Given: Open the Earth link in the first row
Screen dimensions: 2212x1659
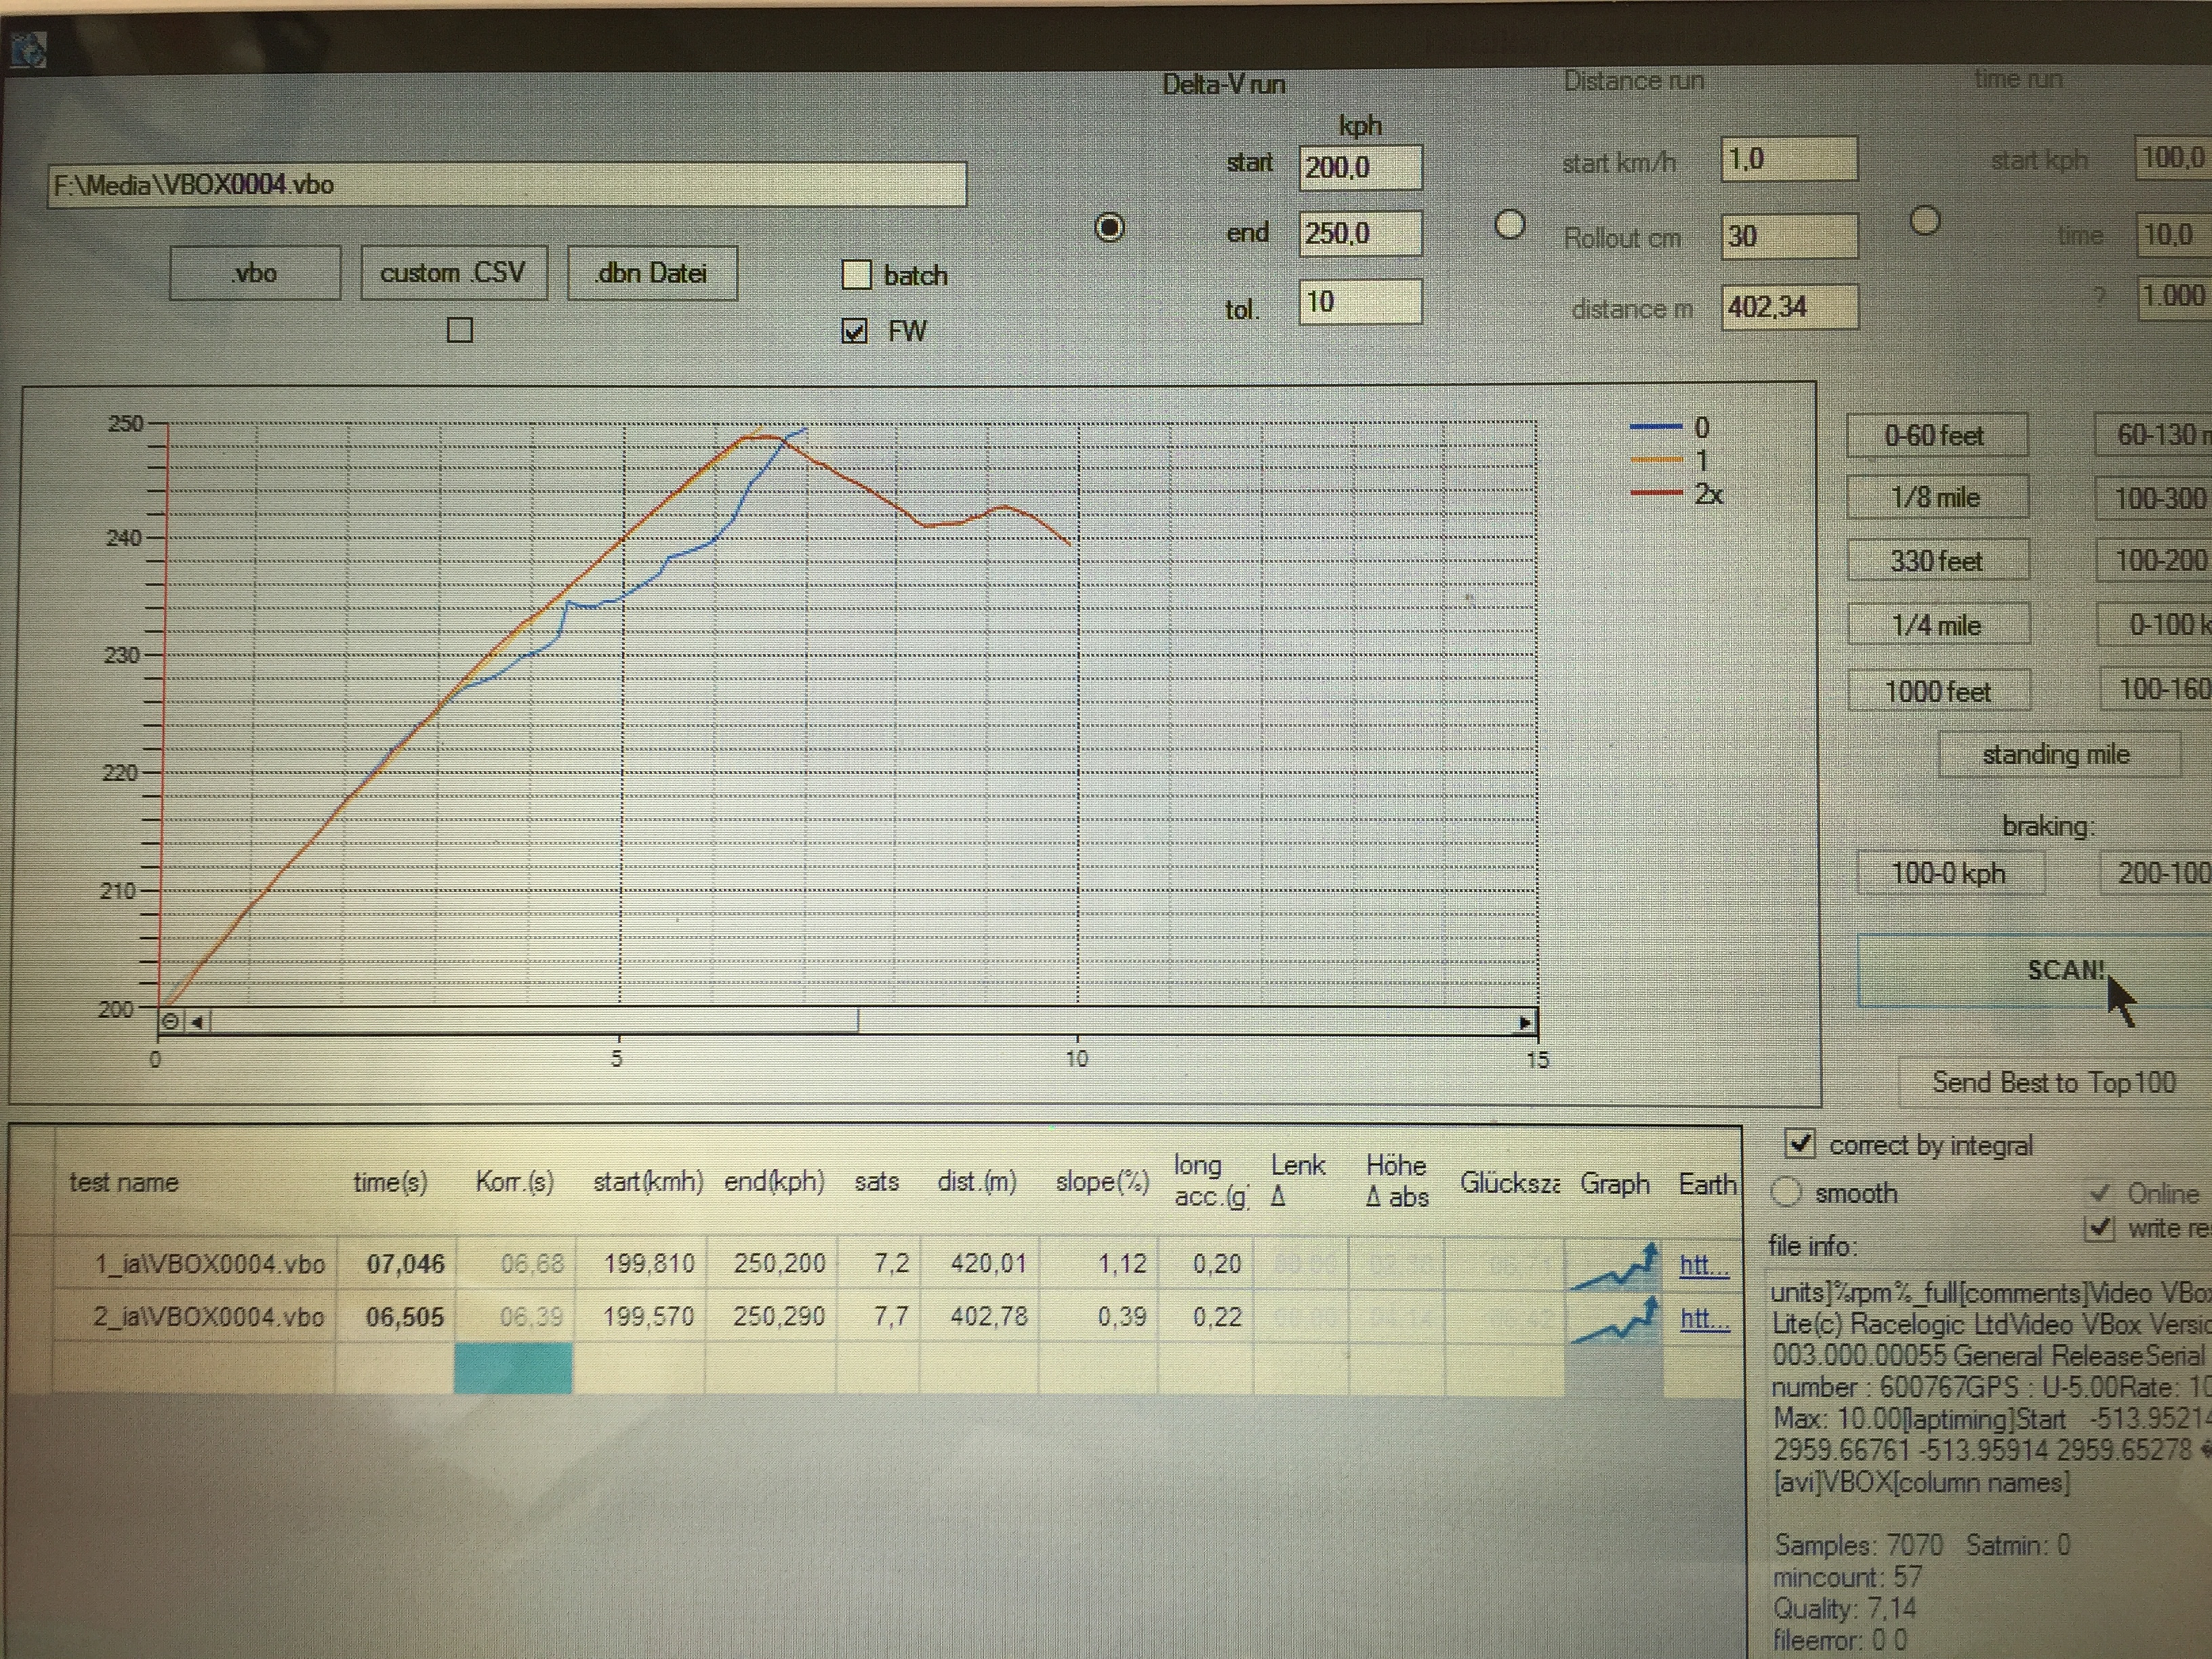Looking at the screenshot, I should 1703,1265.
